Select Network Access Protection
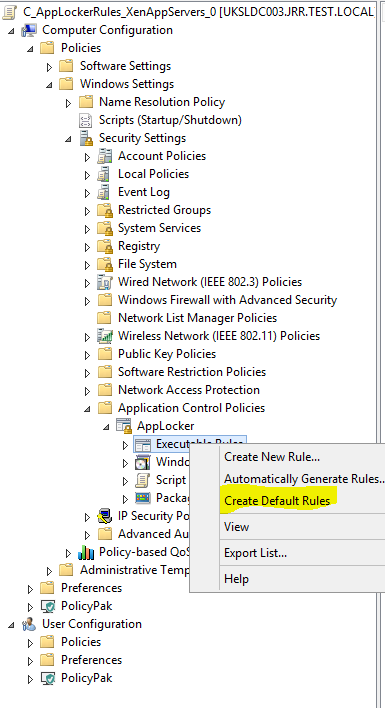 (x=189, y=390)
